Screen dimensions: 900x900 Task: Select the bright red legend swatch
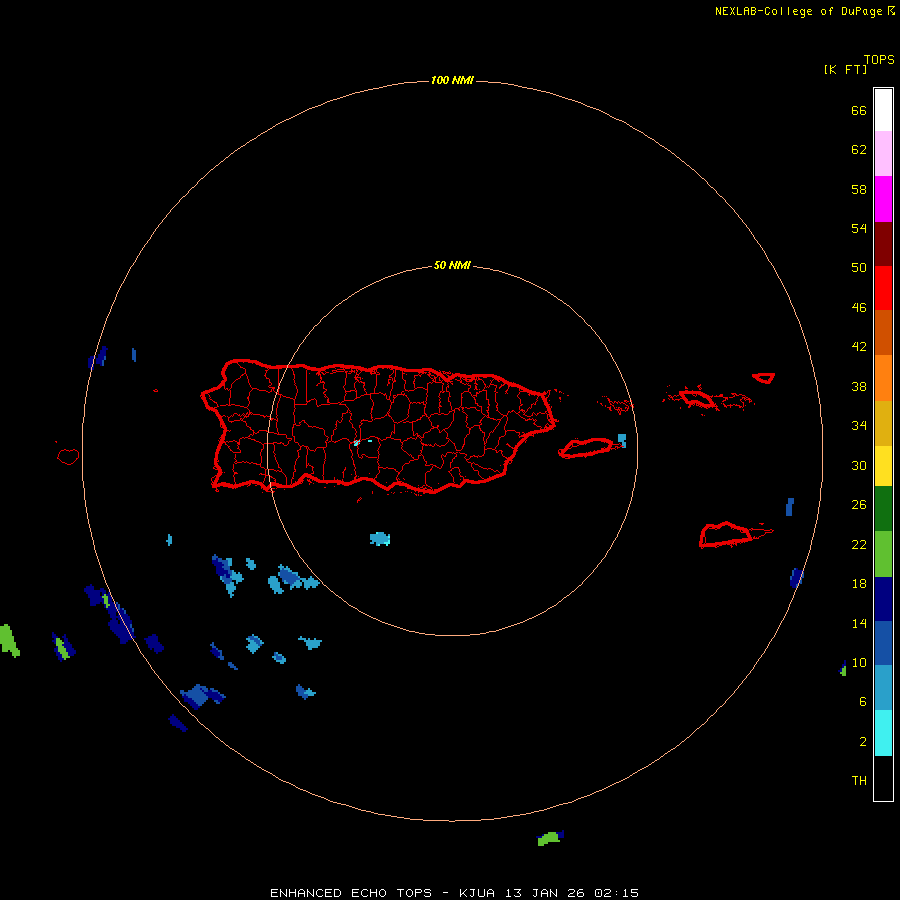coord(883,288)
